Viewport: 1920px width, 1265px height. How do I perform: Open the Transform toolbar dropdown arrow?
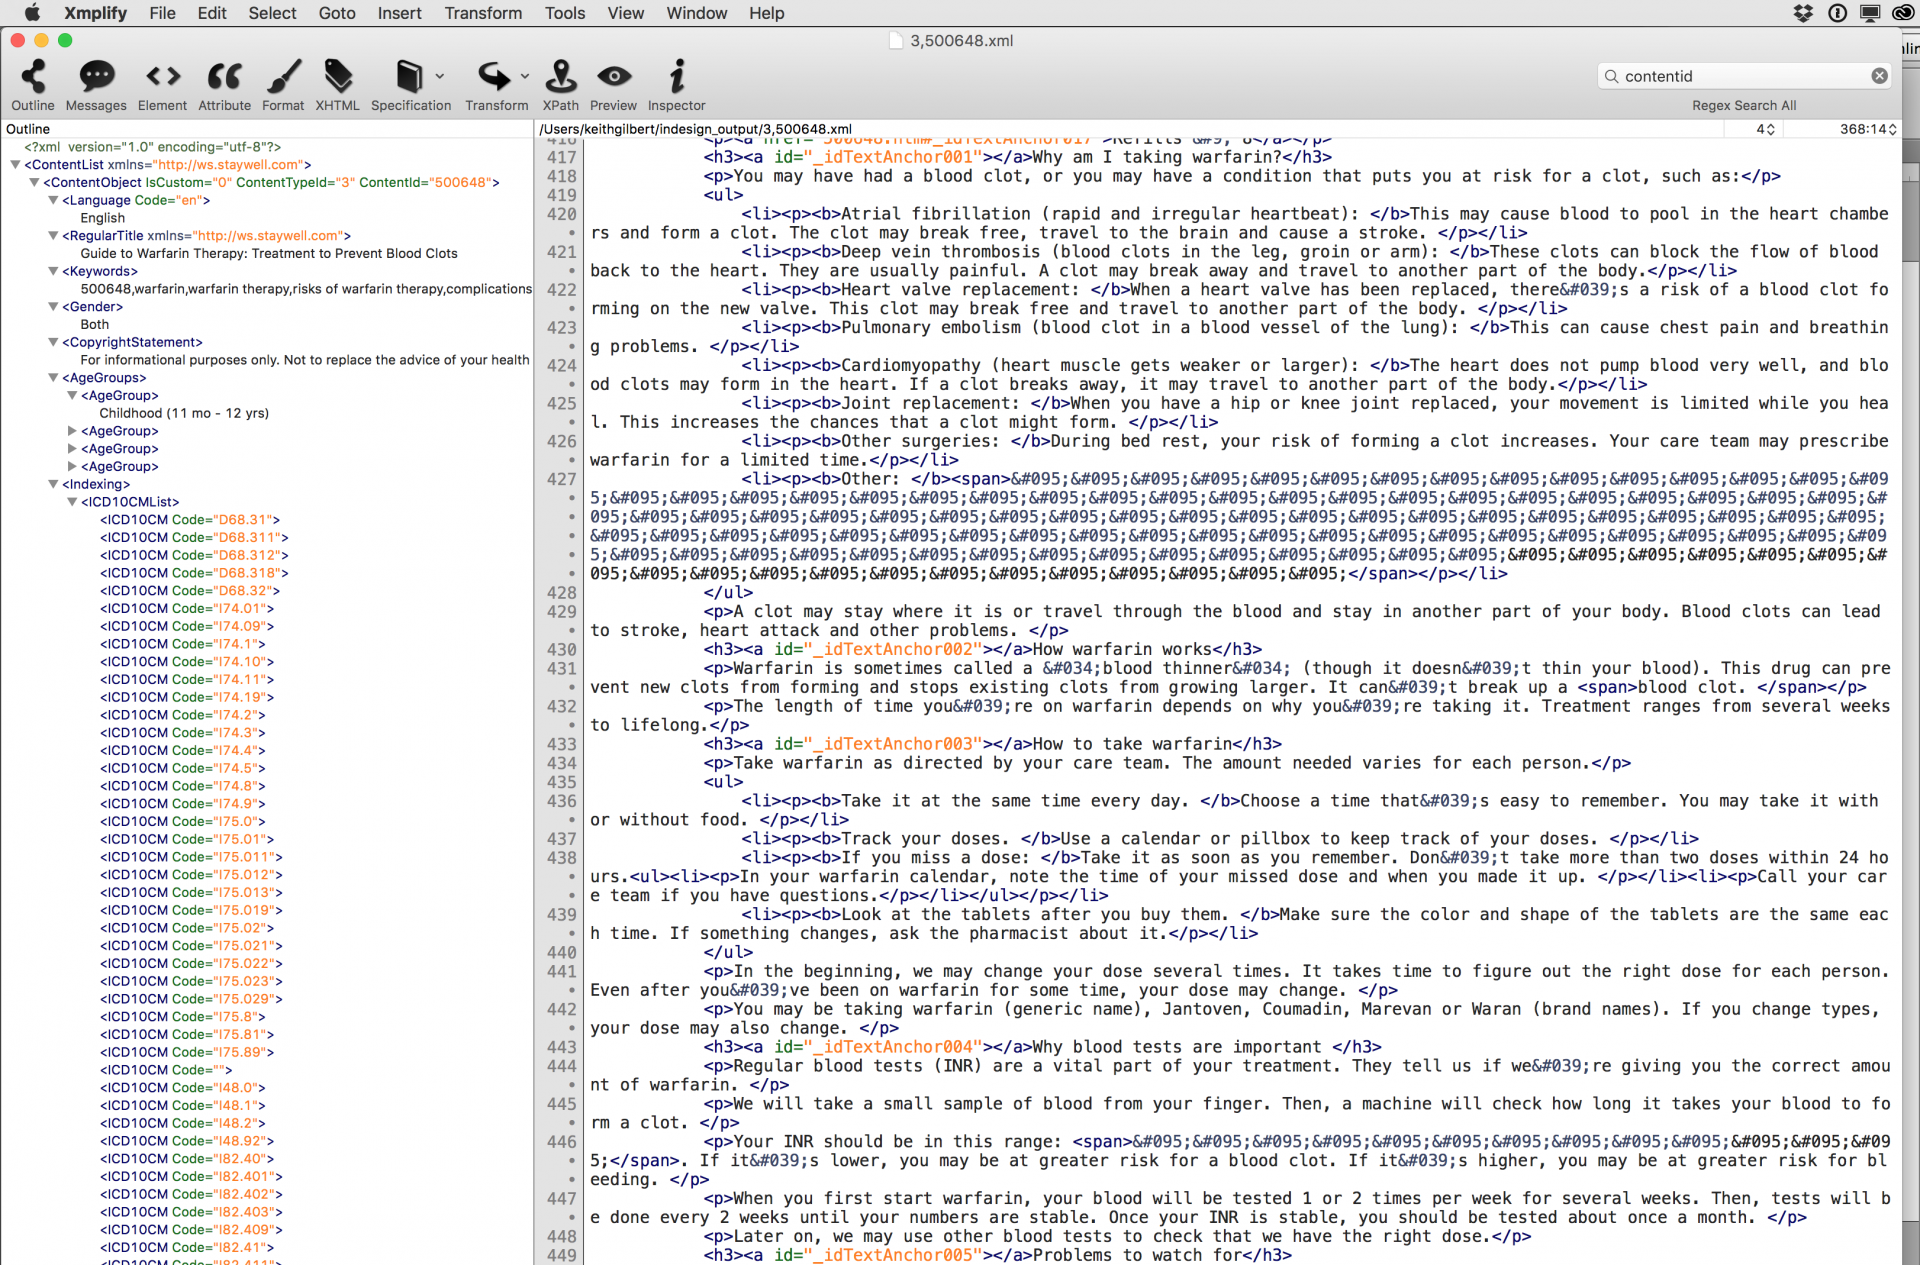point(525,76)
